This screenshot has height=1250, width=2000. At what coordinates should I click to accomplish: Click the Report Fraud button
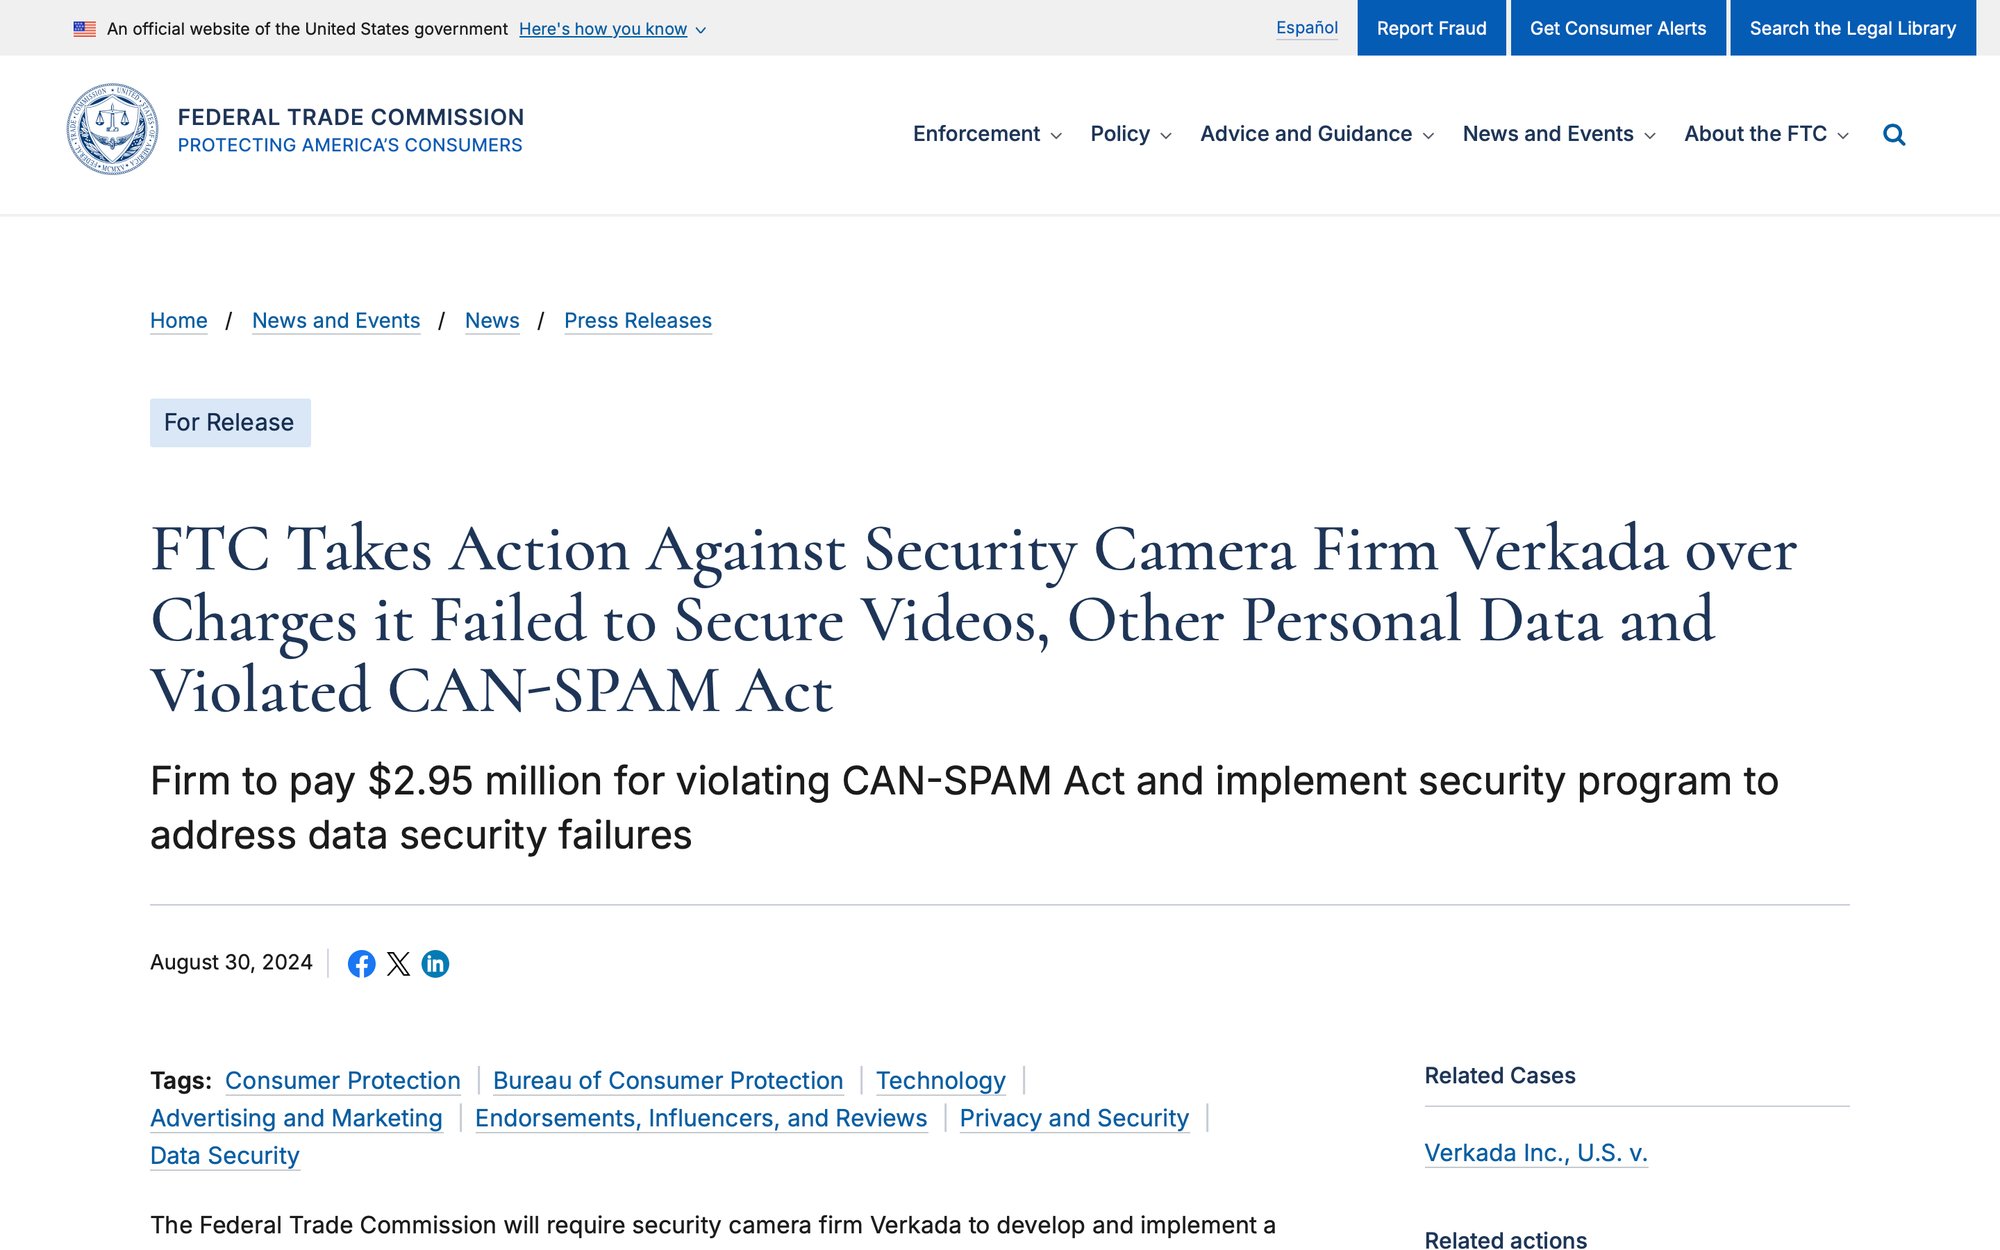(x=1432, y=28)
